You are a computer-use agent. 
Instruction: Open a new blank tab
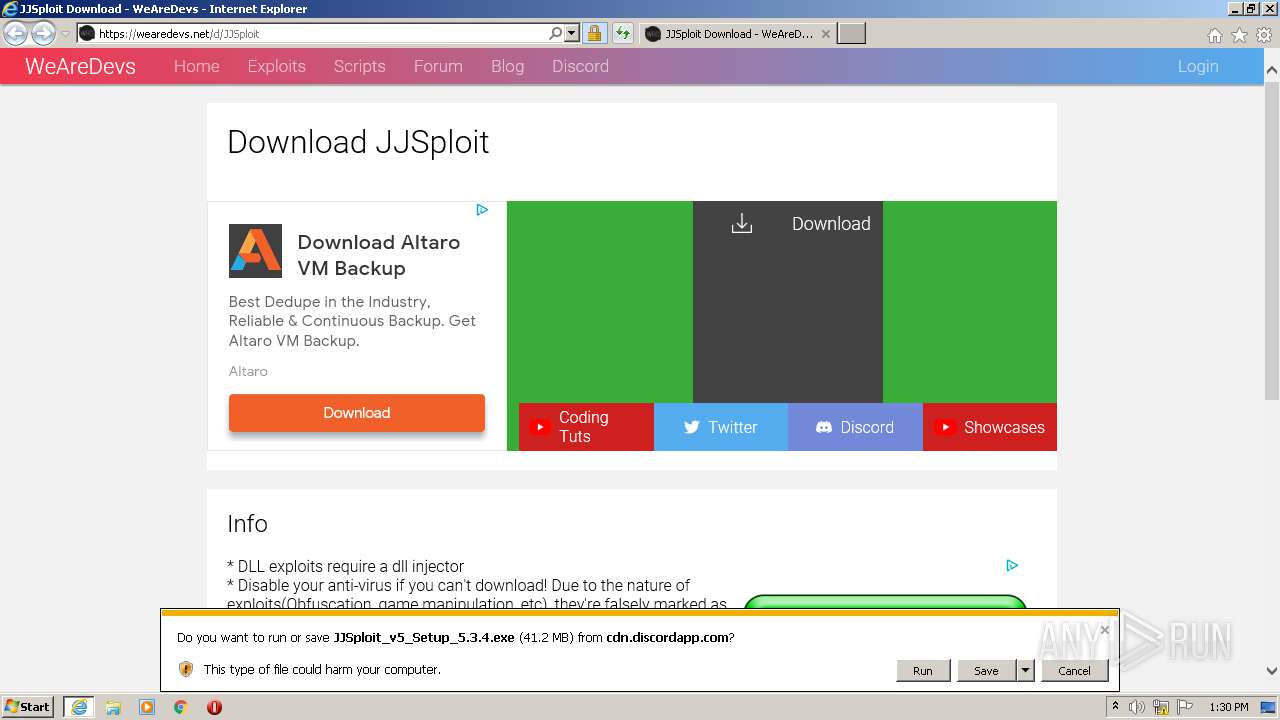pos(851,33)
